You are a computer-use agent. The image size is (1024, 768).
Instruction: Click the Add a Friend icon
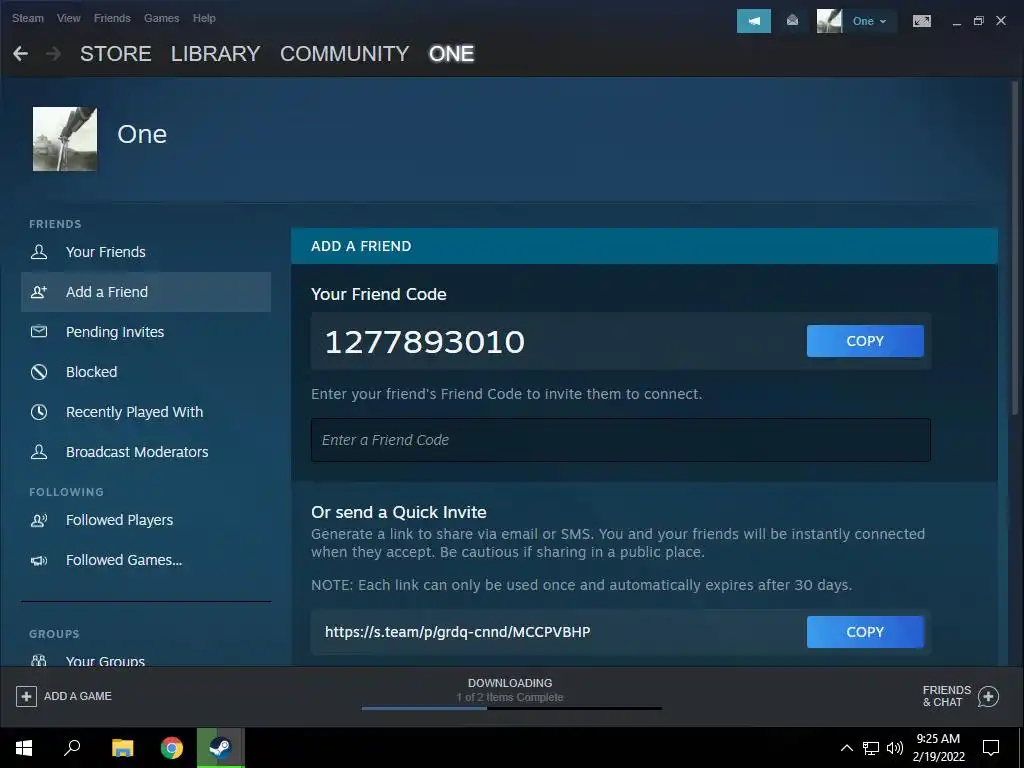click(x=39, y=292)
